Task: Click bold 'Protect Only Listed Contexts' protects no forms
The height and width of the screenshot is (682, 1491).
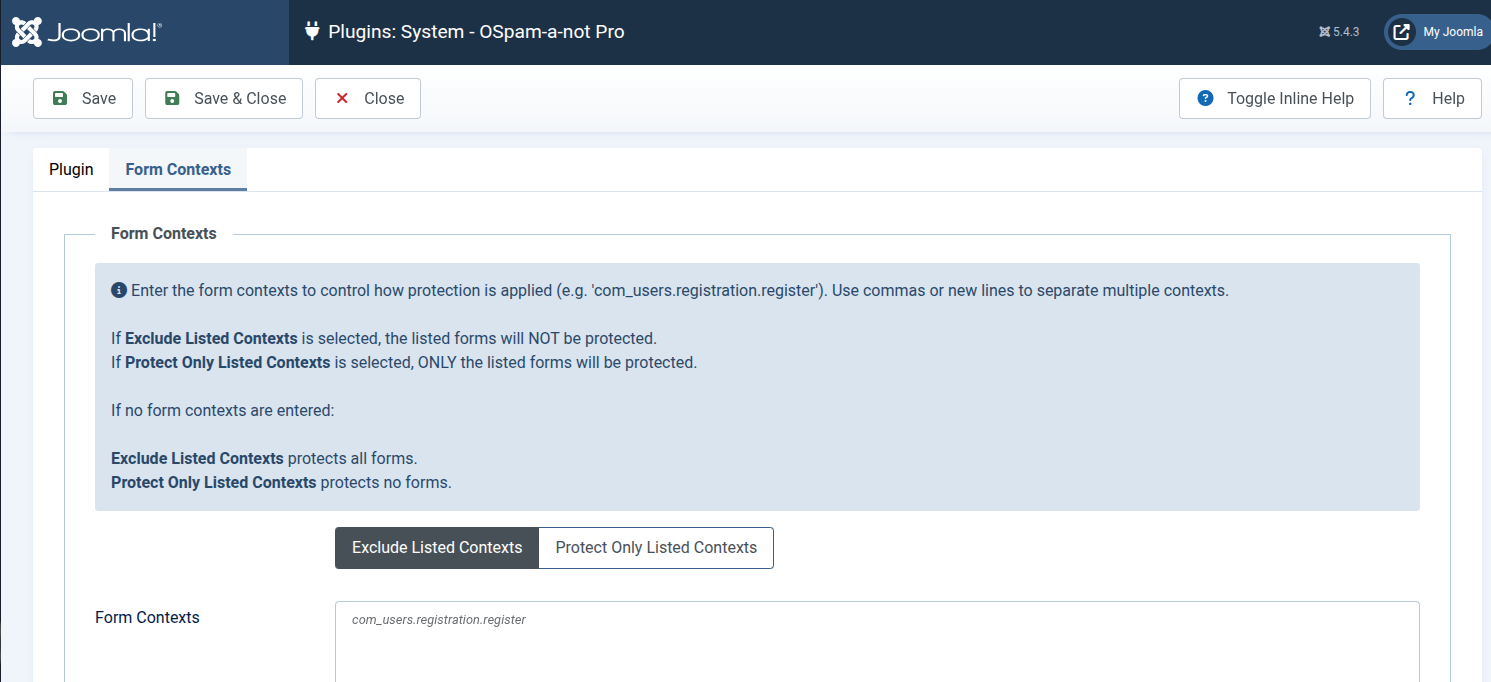Action: click(x=214, y=482)
